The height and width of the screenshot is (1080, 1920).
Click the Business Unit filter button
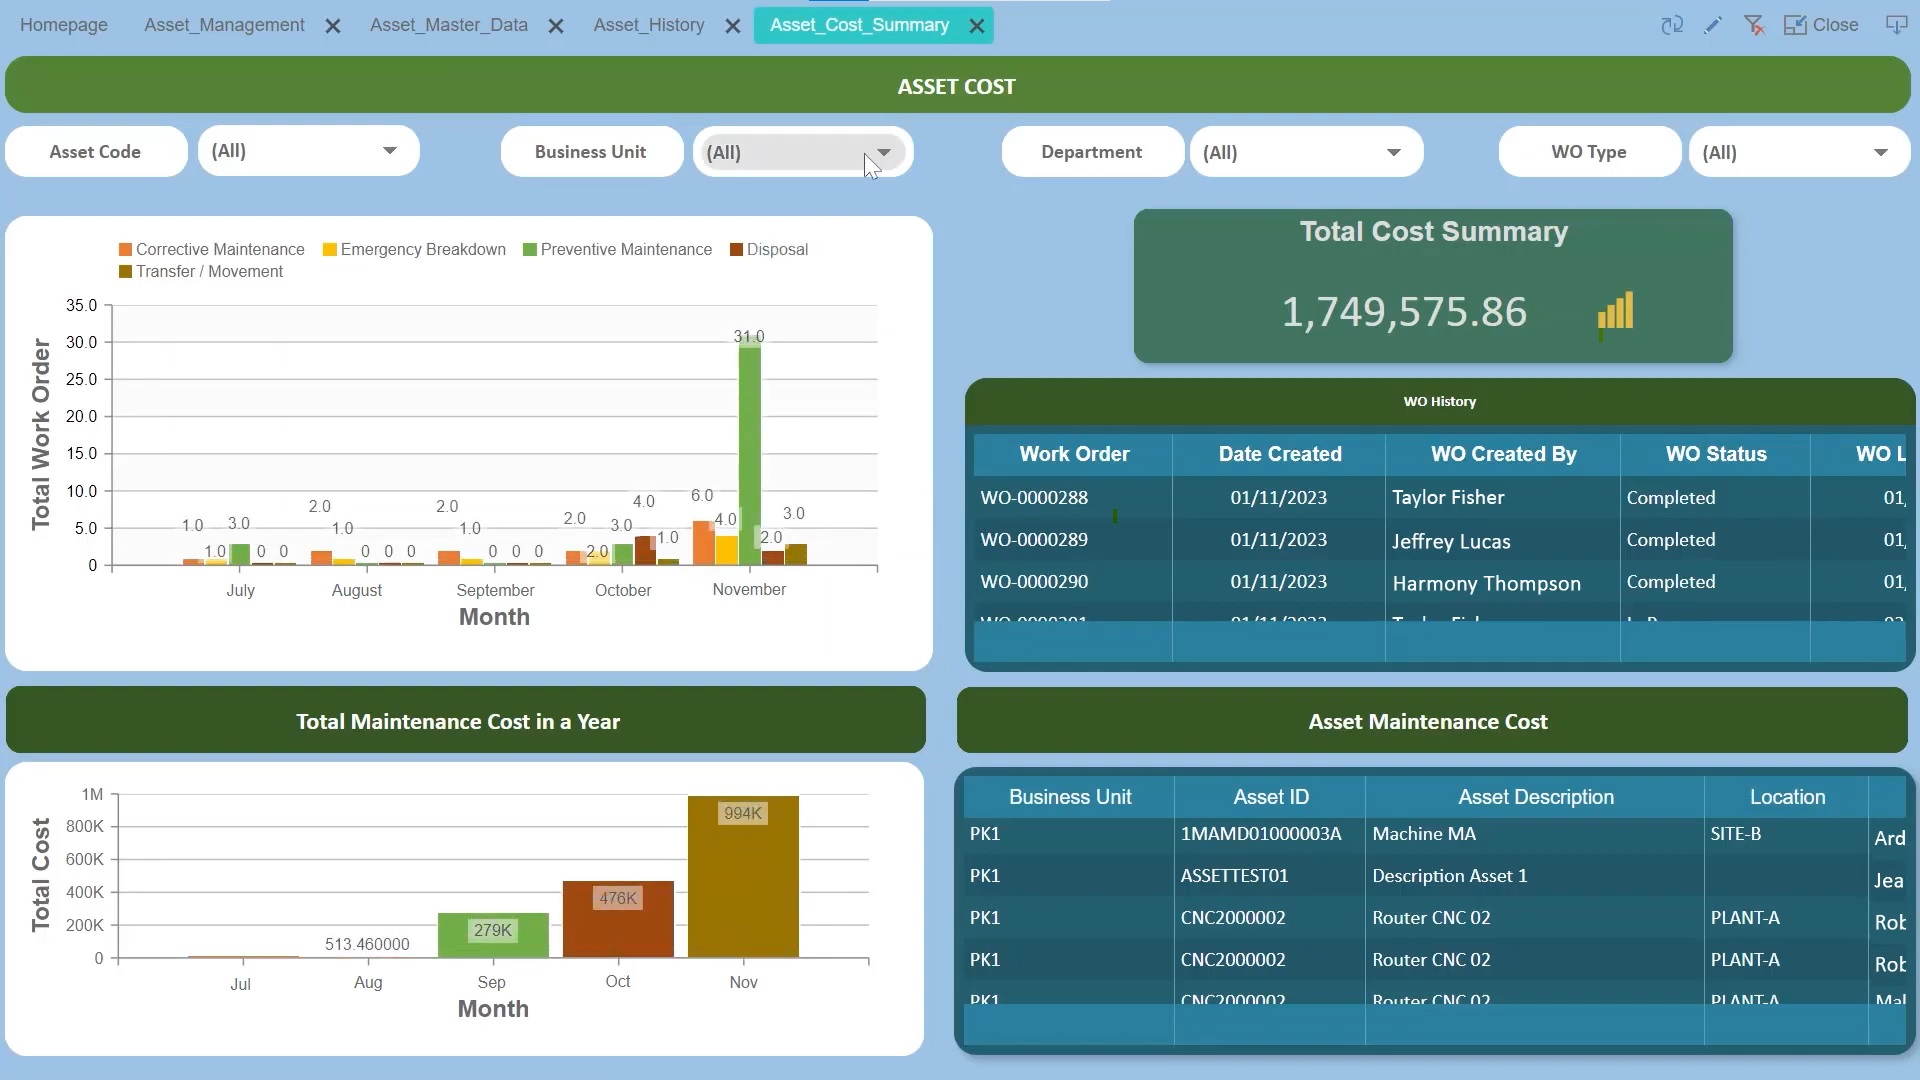[x=592, y=151]
